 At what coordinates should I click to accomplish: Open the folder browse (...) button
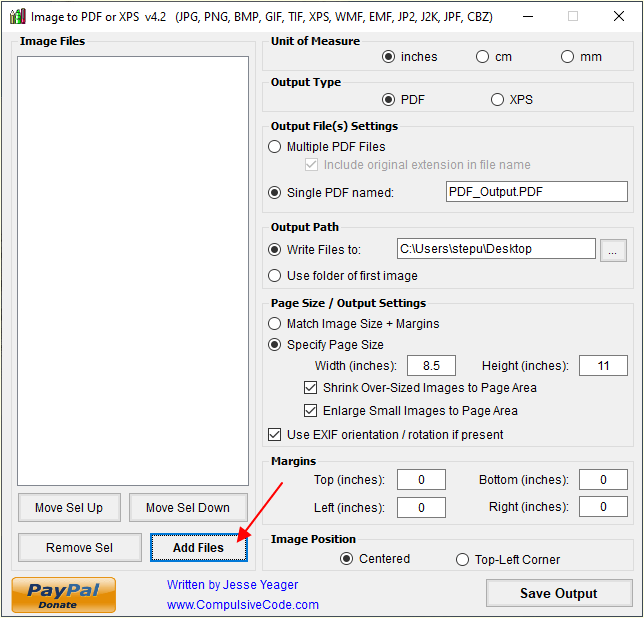click(x=613, y=250)
